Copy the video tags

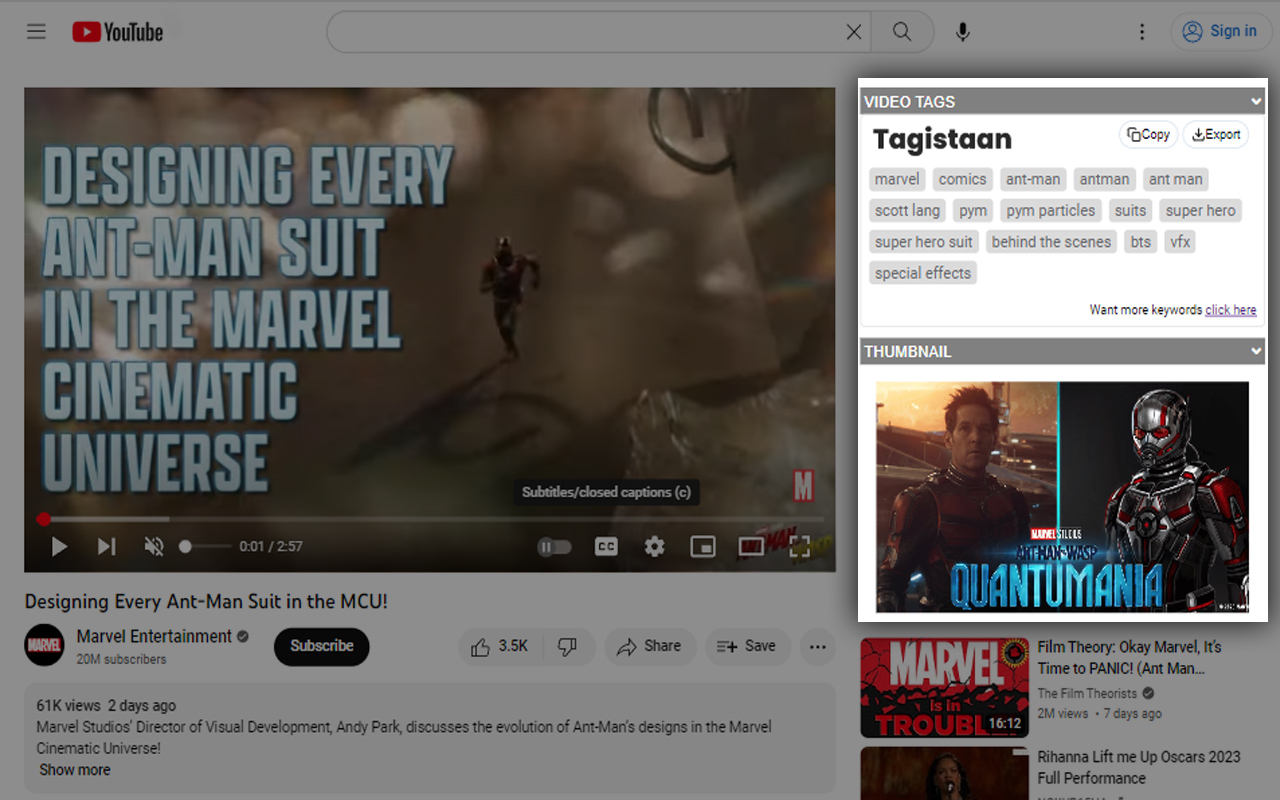[1148, 134]
